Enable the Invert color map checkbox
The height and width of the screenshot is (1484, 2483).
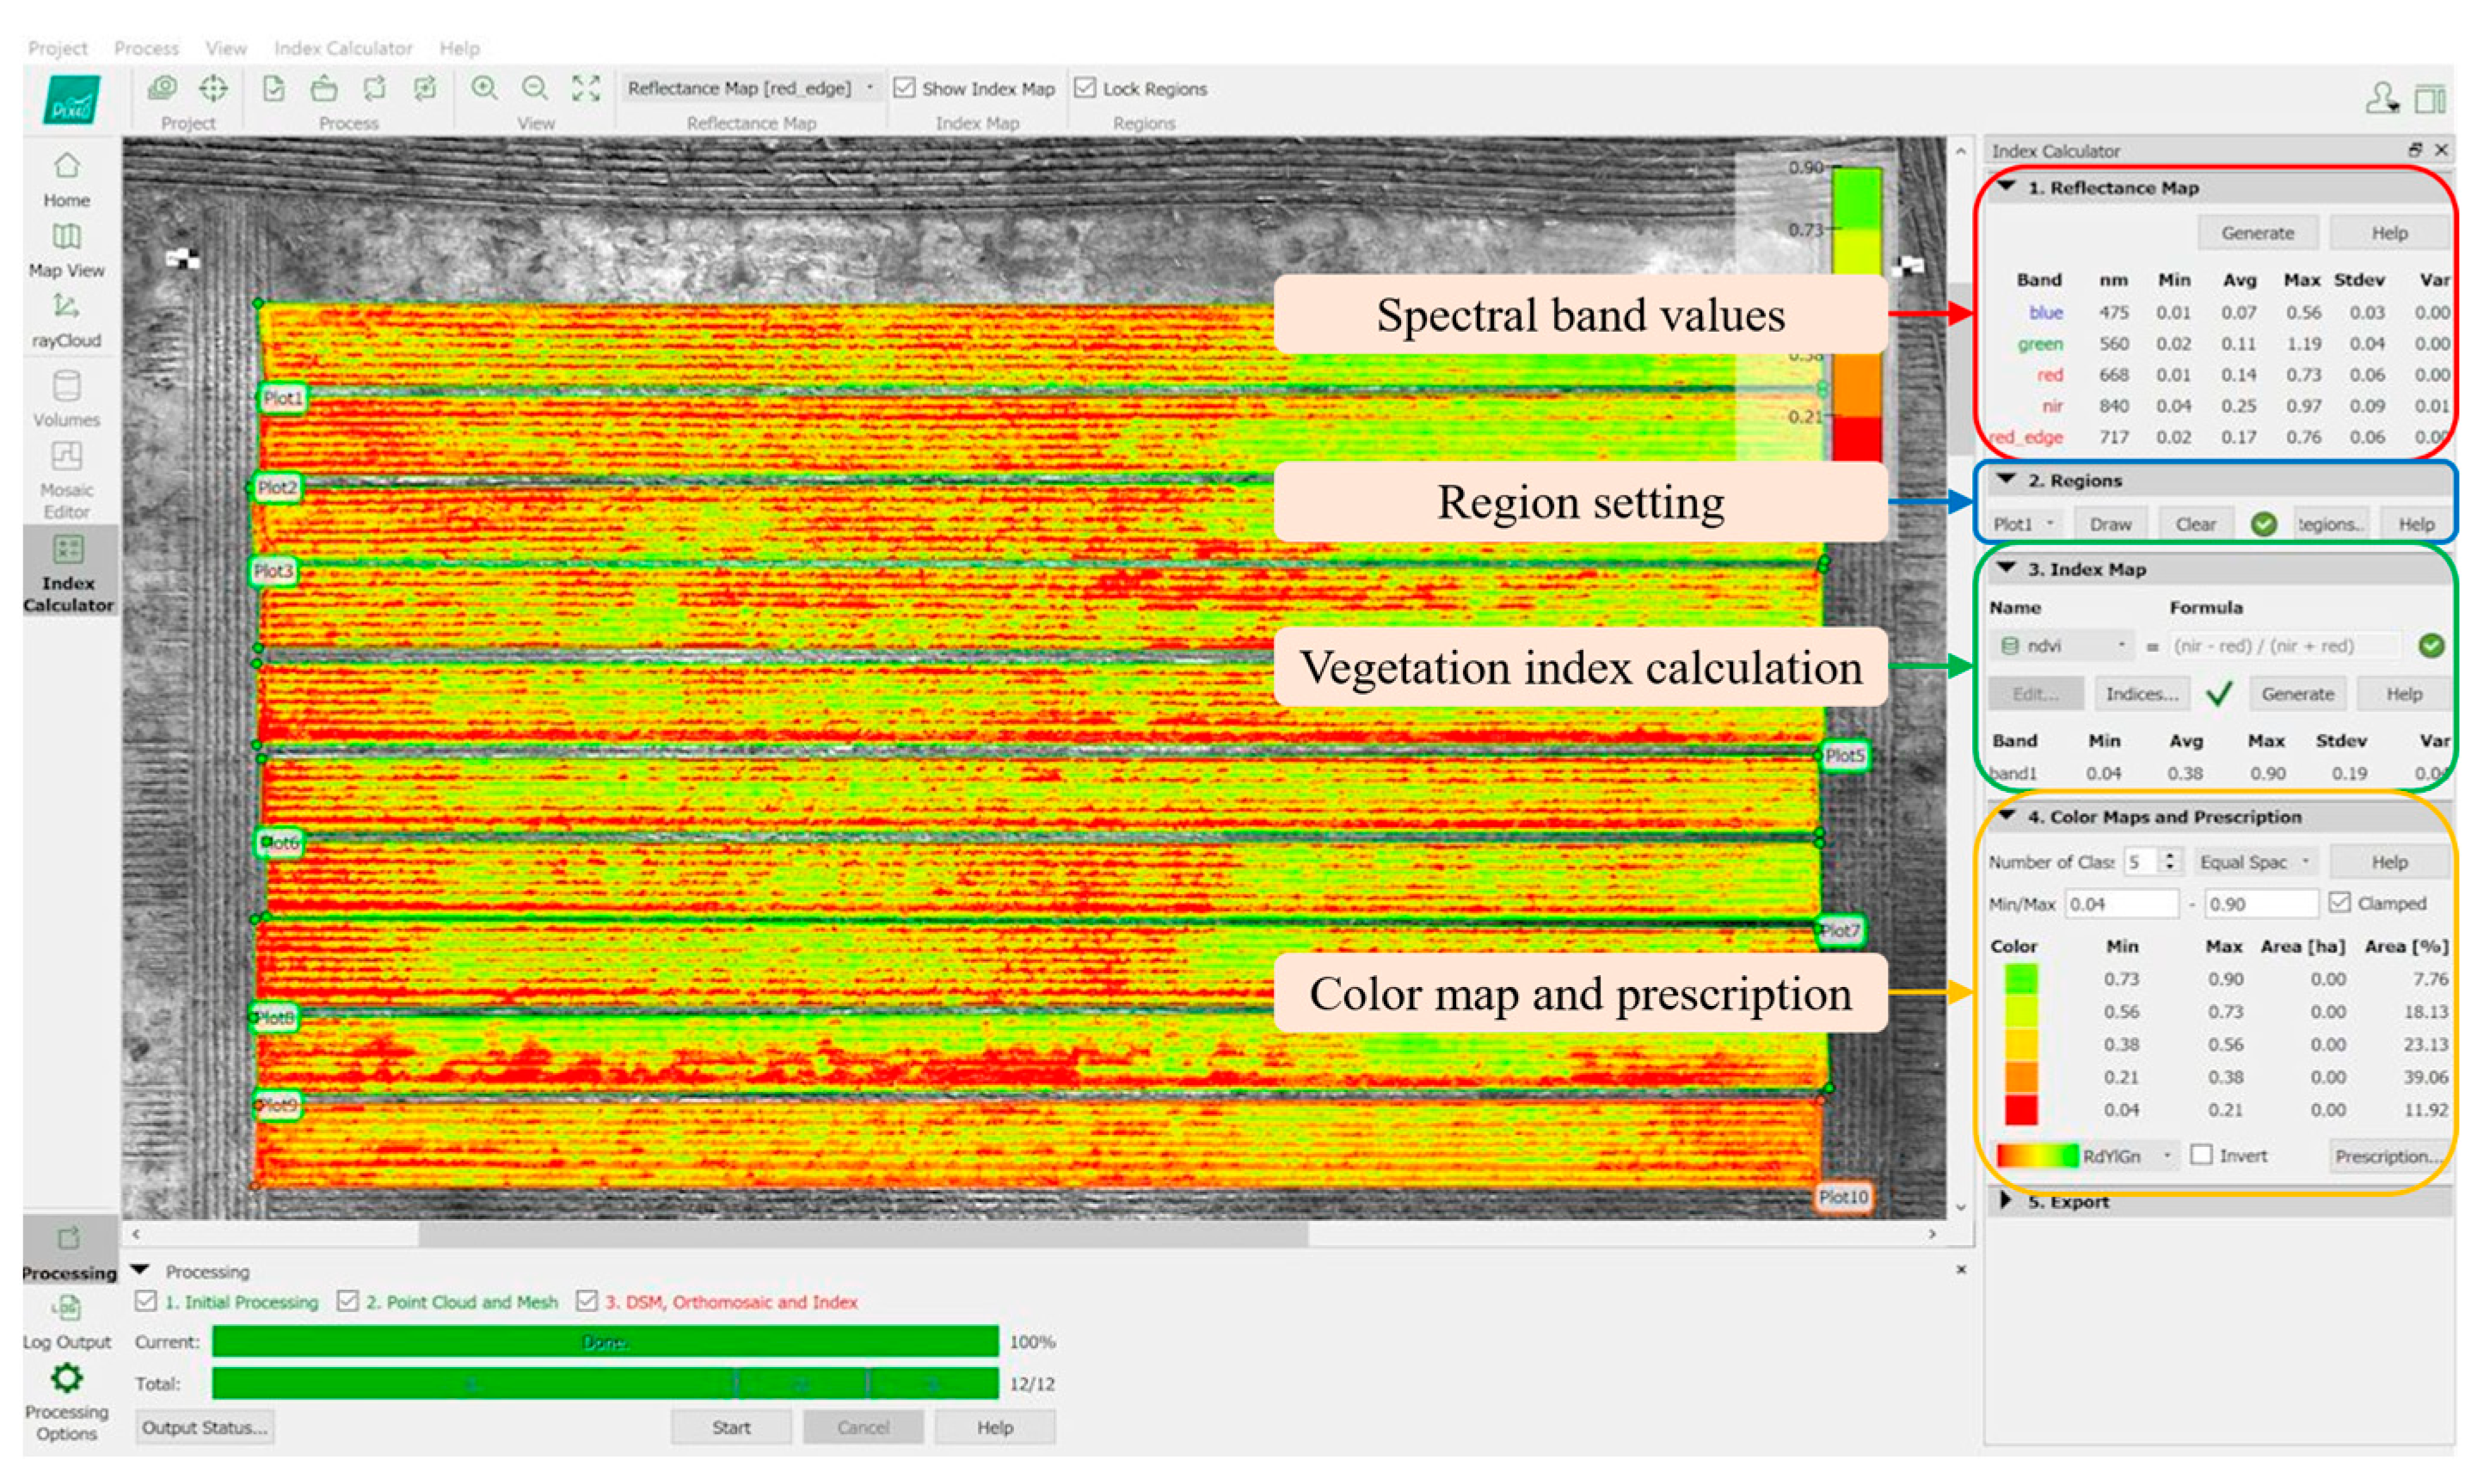click(x=2201, y=1155)
